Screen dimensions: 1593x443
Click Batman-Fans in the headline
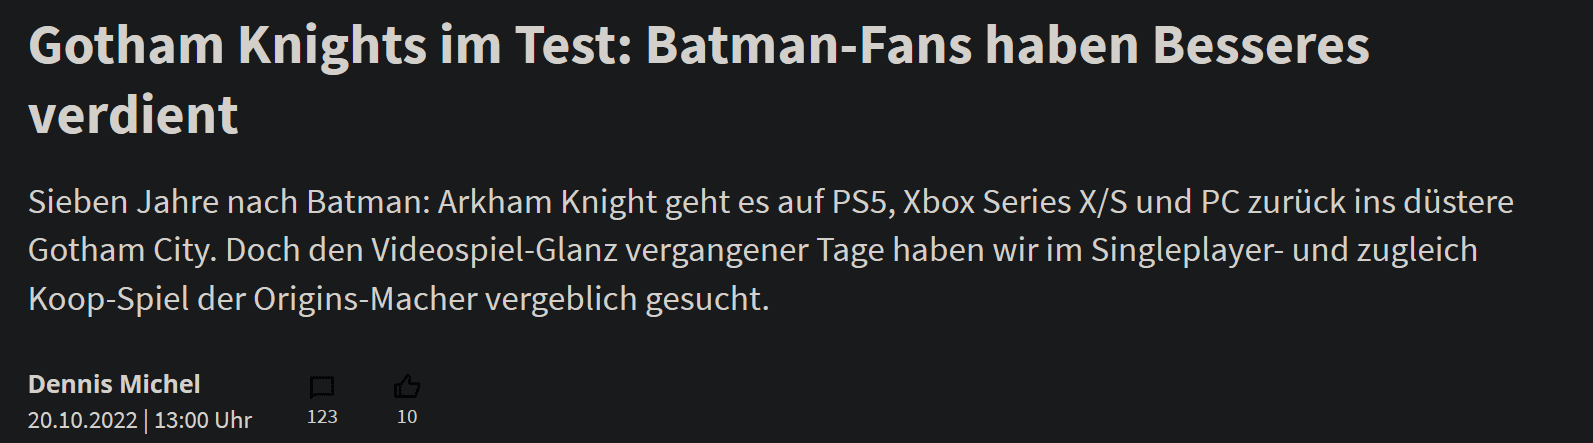tap(809, 46)
